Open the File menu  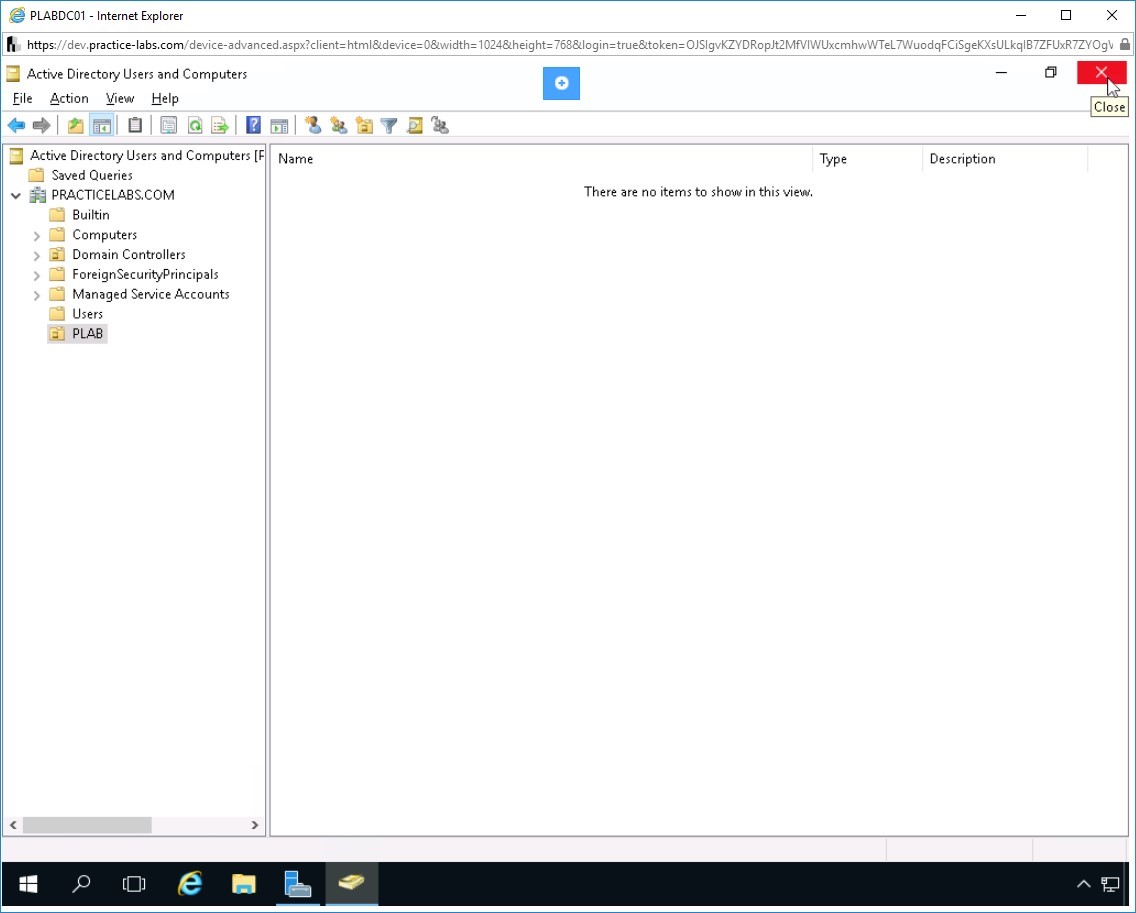point(22,99)
